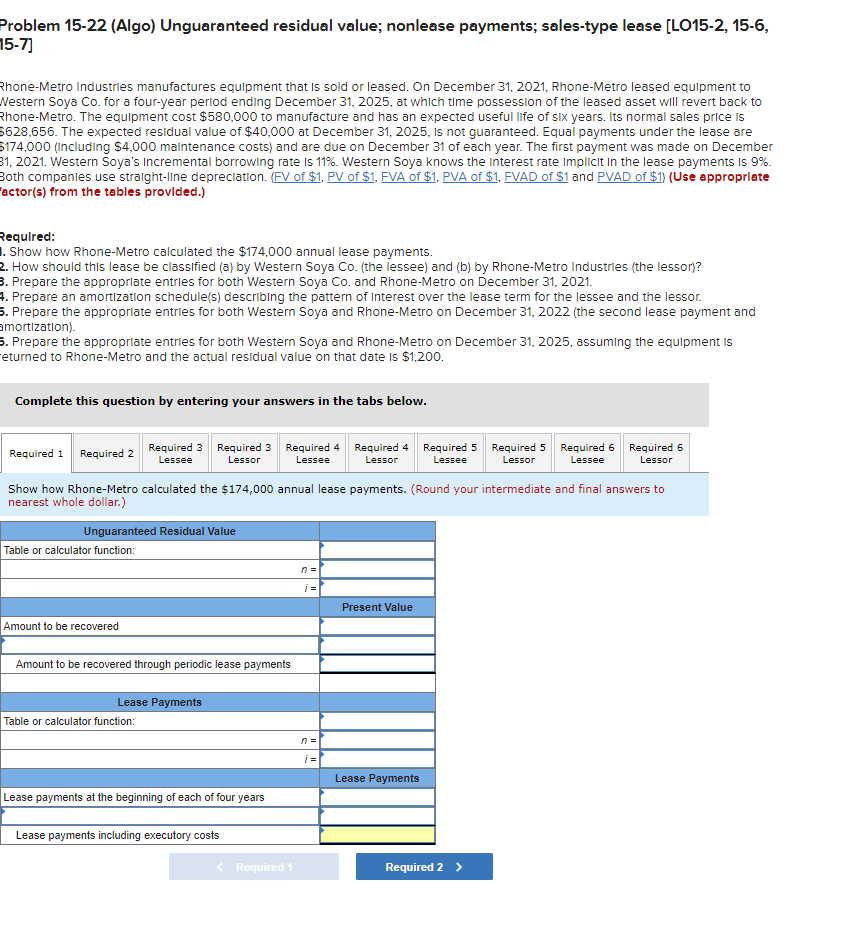This screenshot has width=861, height=940.
Task: Open the Required 4 Lessor tab
Action: (381, 453)
